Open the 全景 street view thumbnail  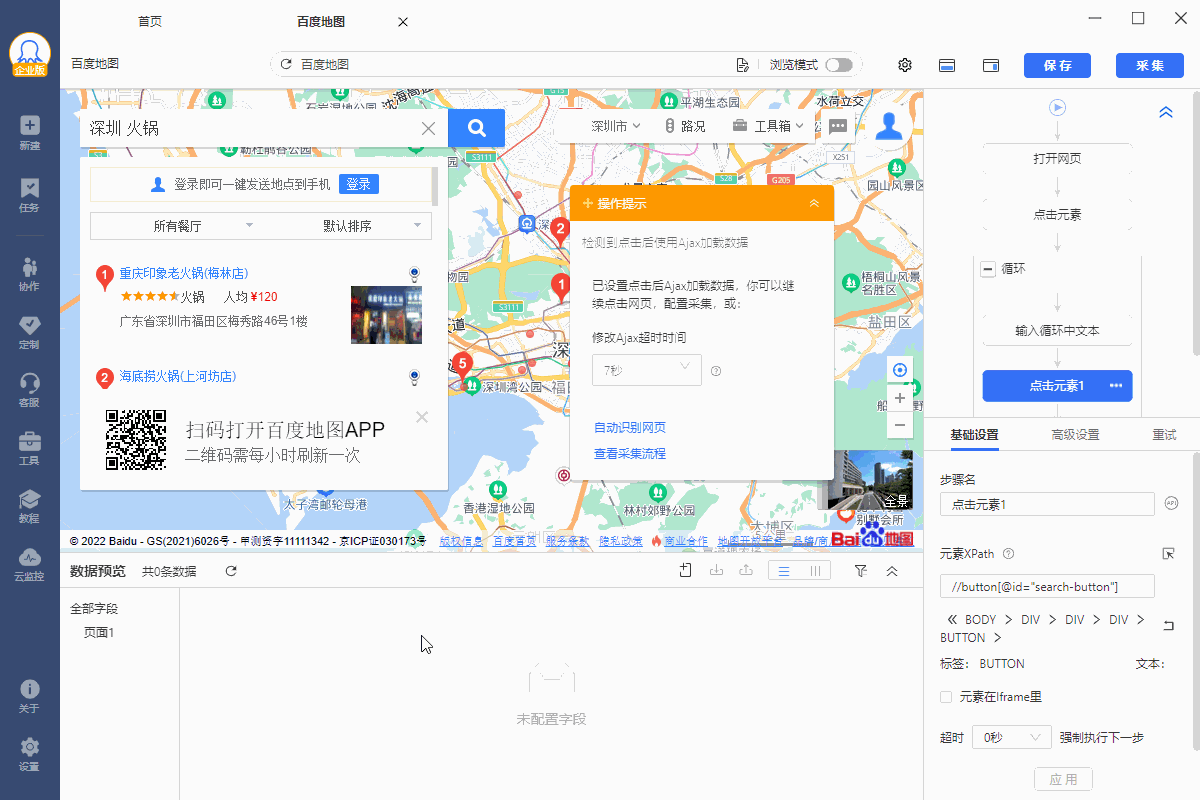point(866,480)
